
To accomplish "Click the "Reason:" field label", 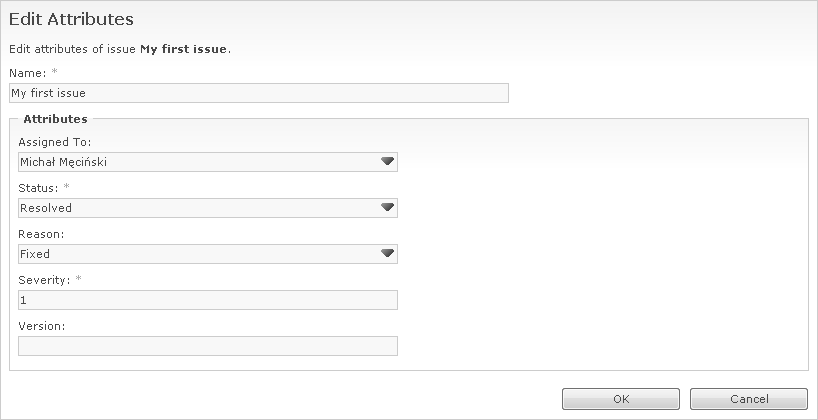I will 40,234.
